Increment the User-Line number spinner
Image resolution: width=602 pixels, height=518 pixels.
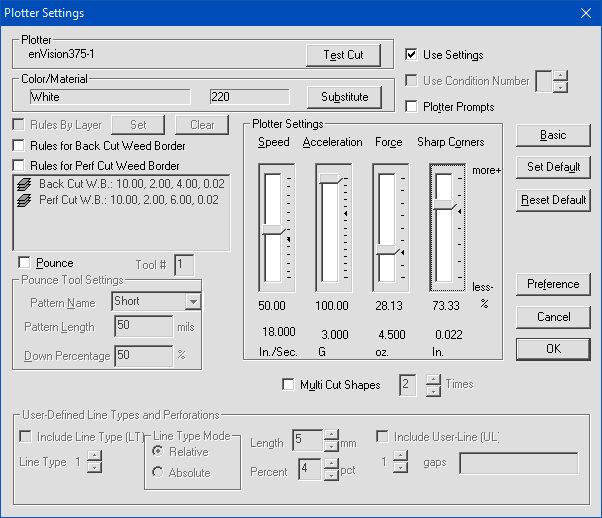(x=401, y=456)
